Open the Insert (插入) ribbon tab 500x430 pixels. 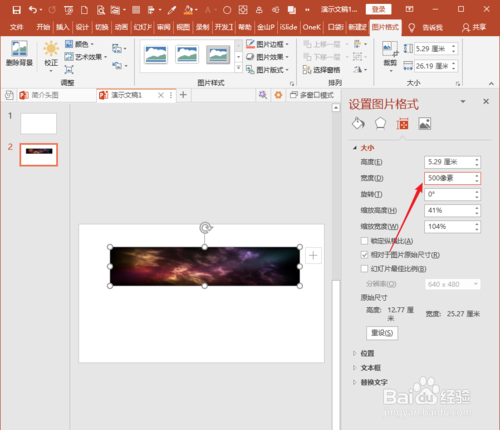63,27
